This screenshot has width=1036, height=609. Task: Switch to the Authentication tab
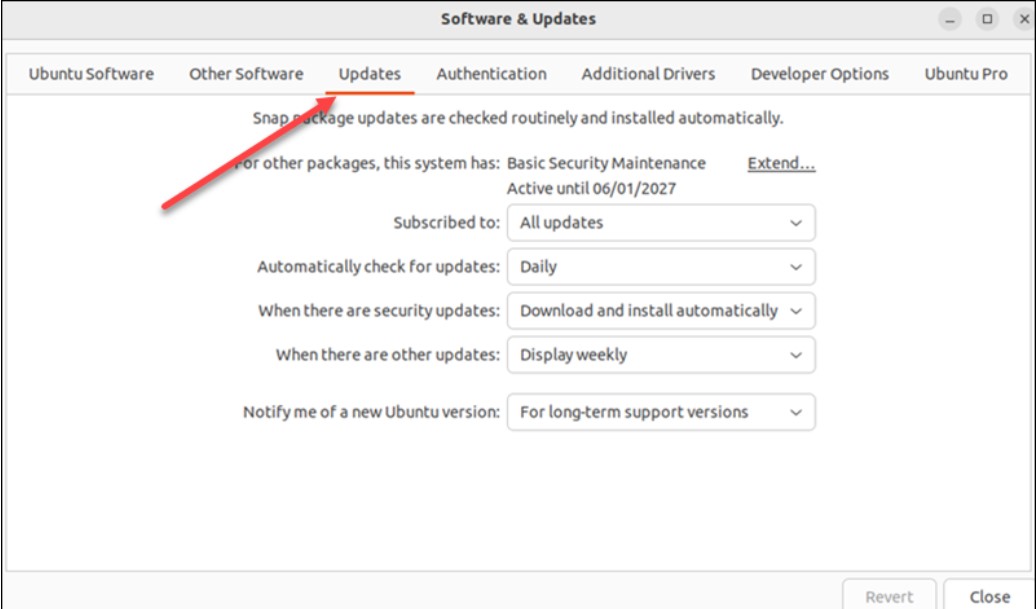489,73
